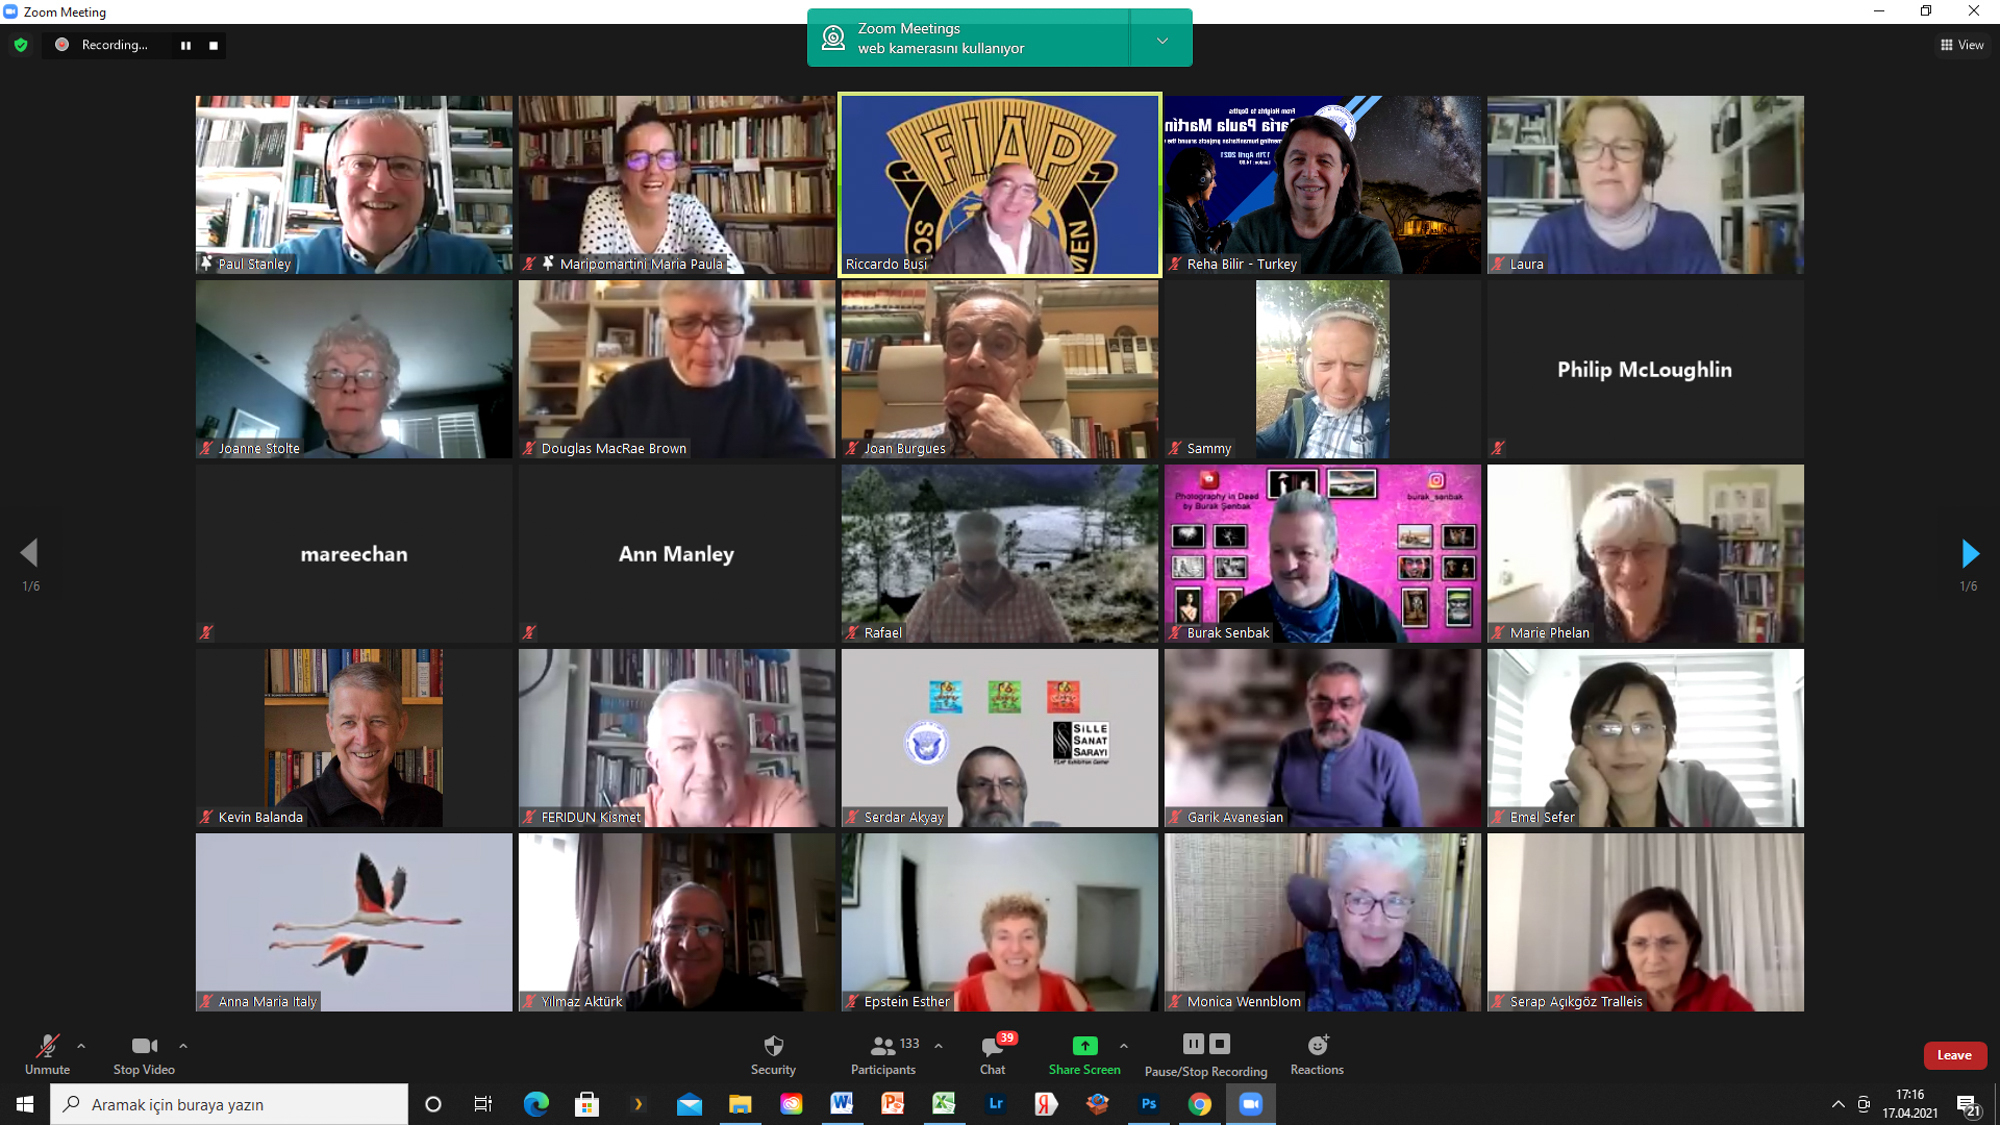2000x1125 pixels.
Task: Stop the recording from top bar
Action: point(213,45)
